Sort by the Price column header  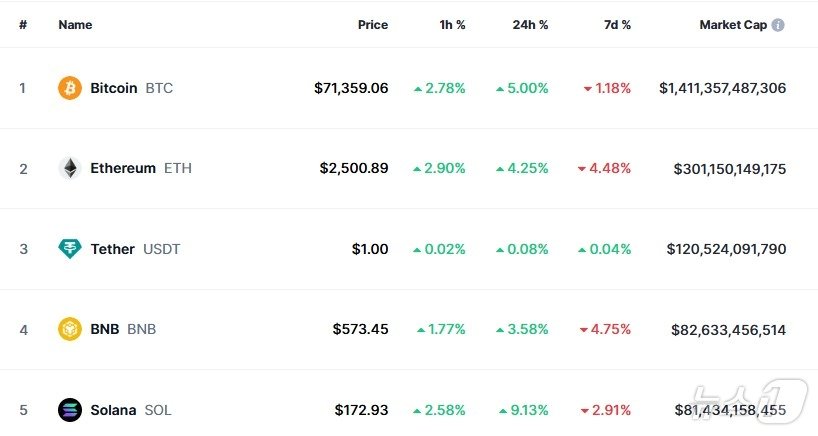click(372, 25)
